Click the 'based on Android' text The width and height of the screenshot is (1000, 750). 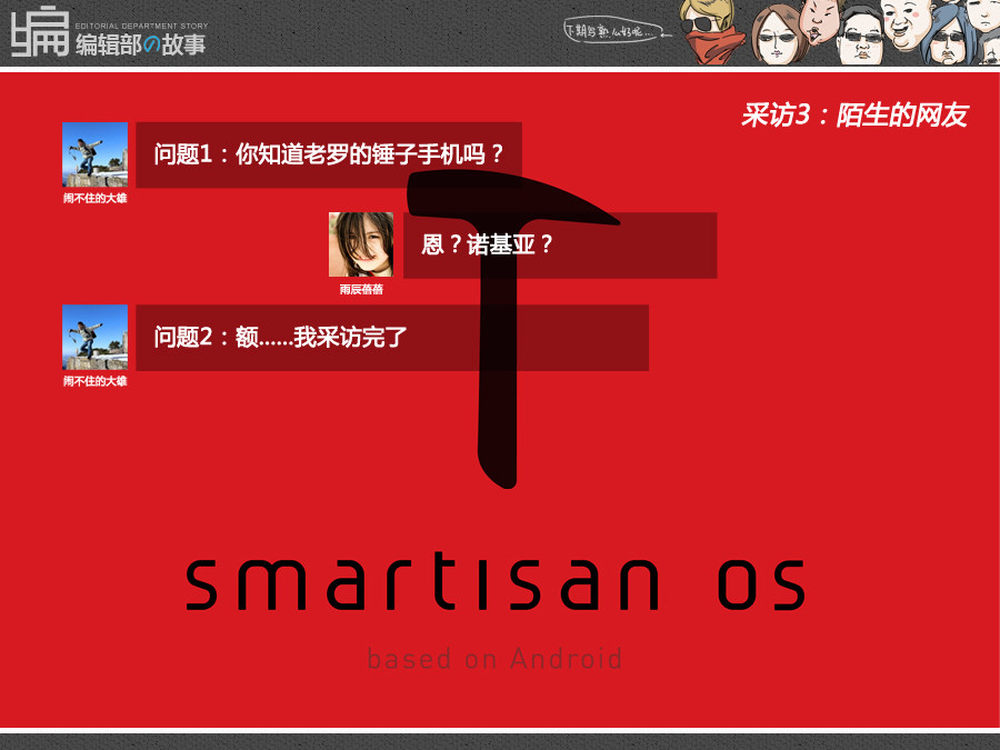pyautogui.click(x=495, y=659)
